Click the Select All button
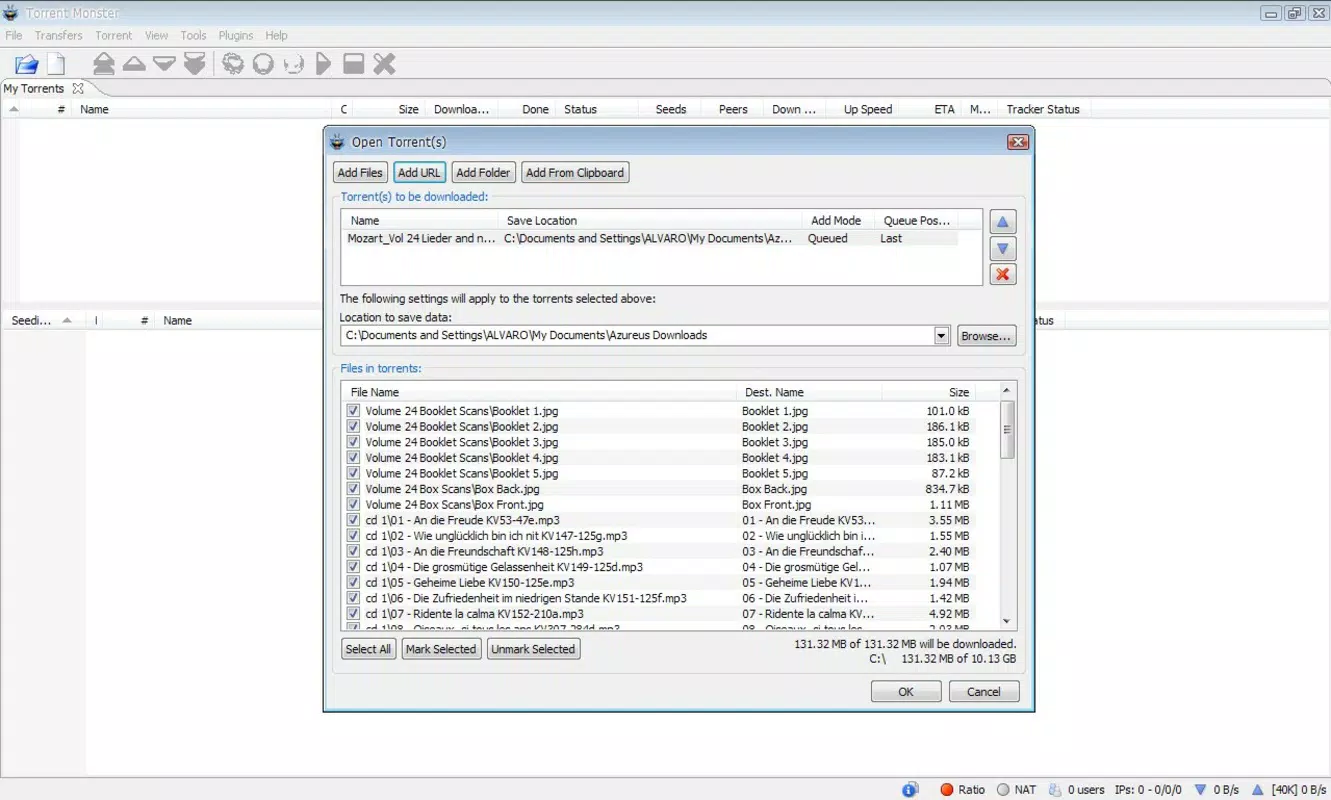Image resolution: width=1331 pixels, height=800 pixels. click(x=368, y=649)
